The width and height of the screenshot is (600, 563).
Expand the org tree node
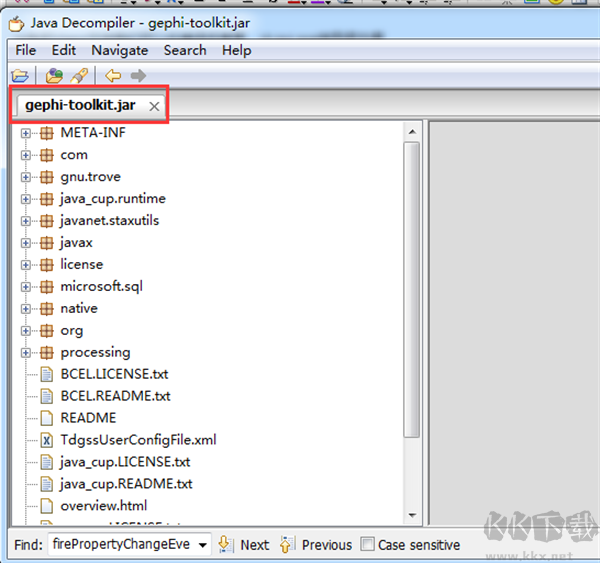(x=26, y=331)
